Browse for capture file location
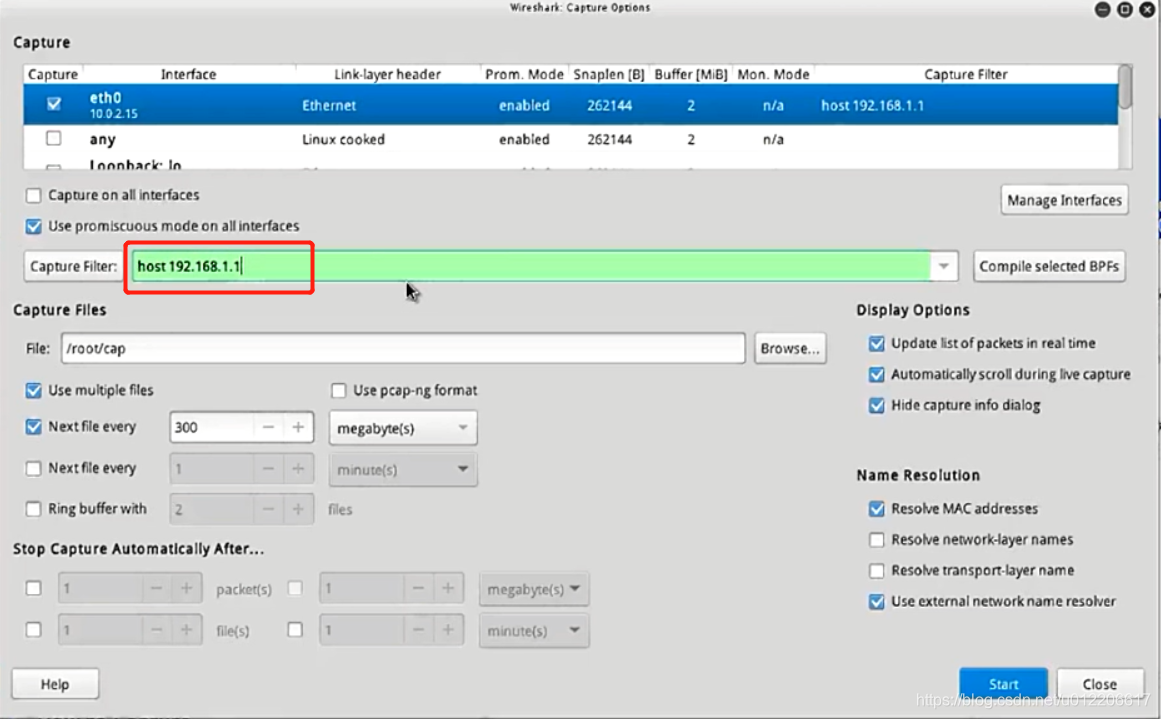Viewport: 1161px width, 719px height. pyautogui.click(x=790, y=348)
